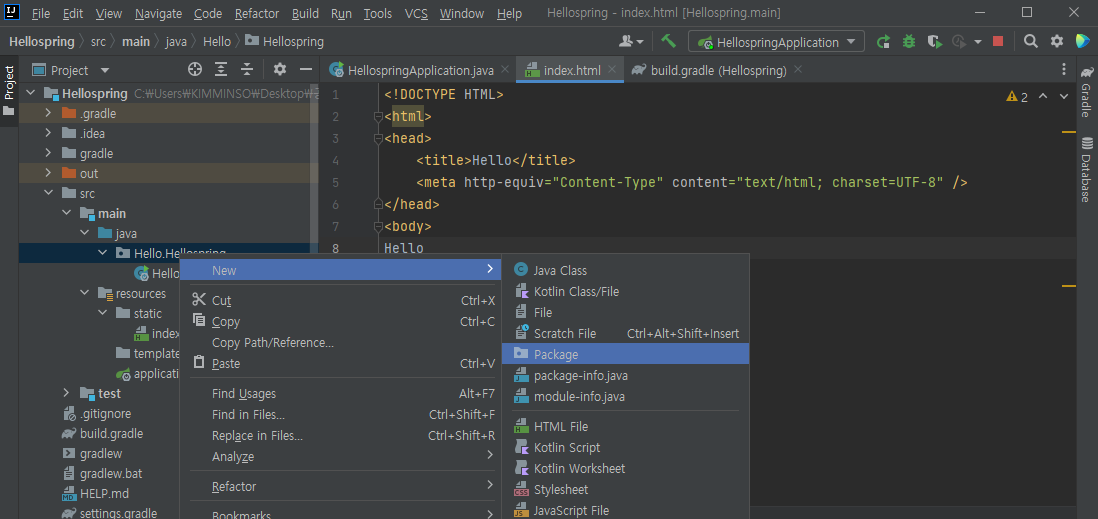
Task: Open HellospringApplication run configuration dropdown
Action: point(776,42)
